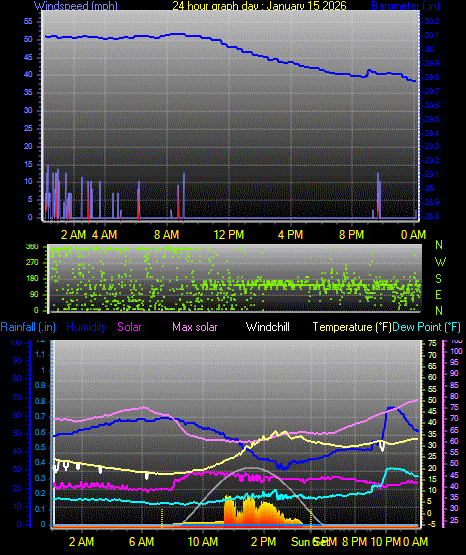Click the 360 wind direction value
The height and width of the screenshot is (555, 466).
[x=32, y=247]
